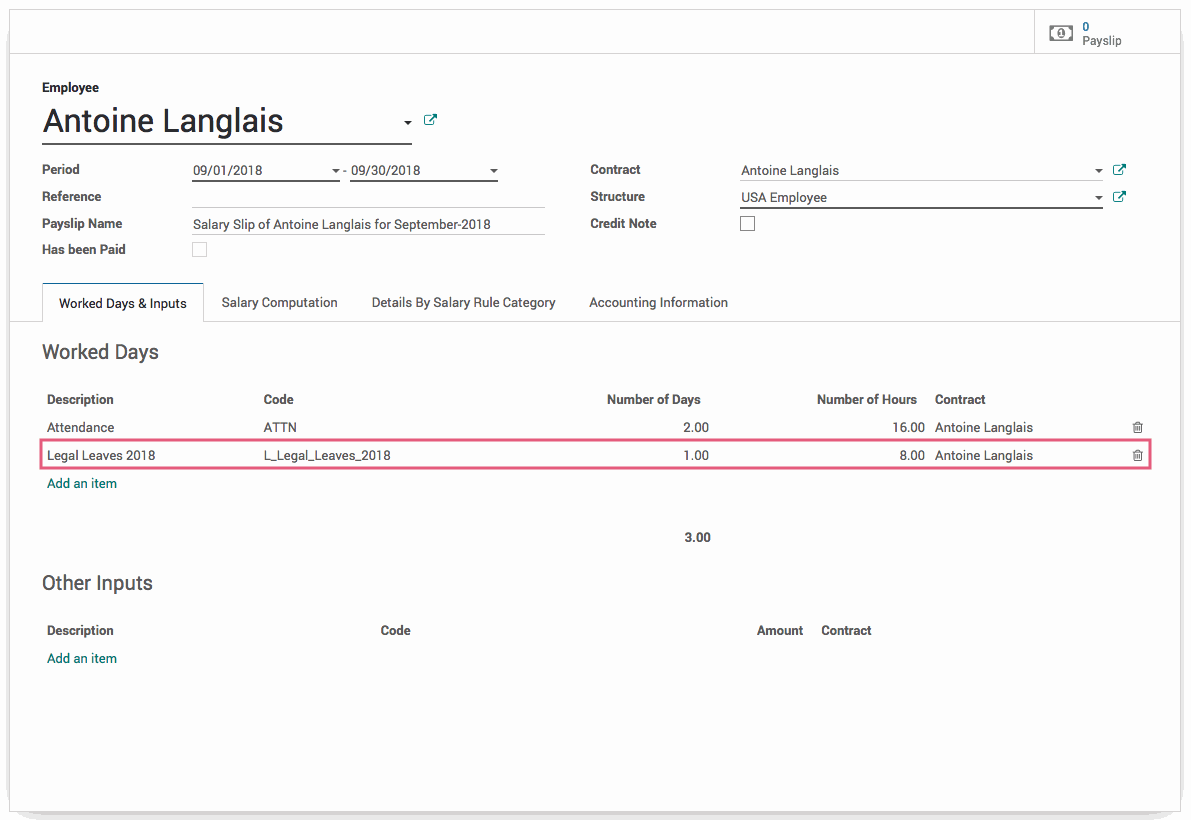This screenshot has height=820, width=1191.
Task: Open external link for Structure USA Employee
Action: tap(1119, 197)
